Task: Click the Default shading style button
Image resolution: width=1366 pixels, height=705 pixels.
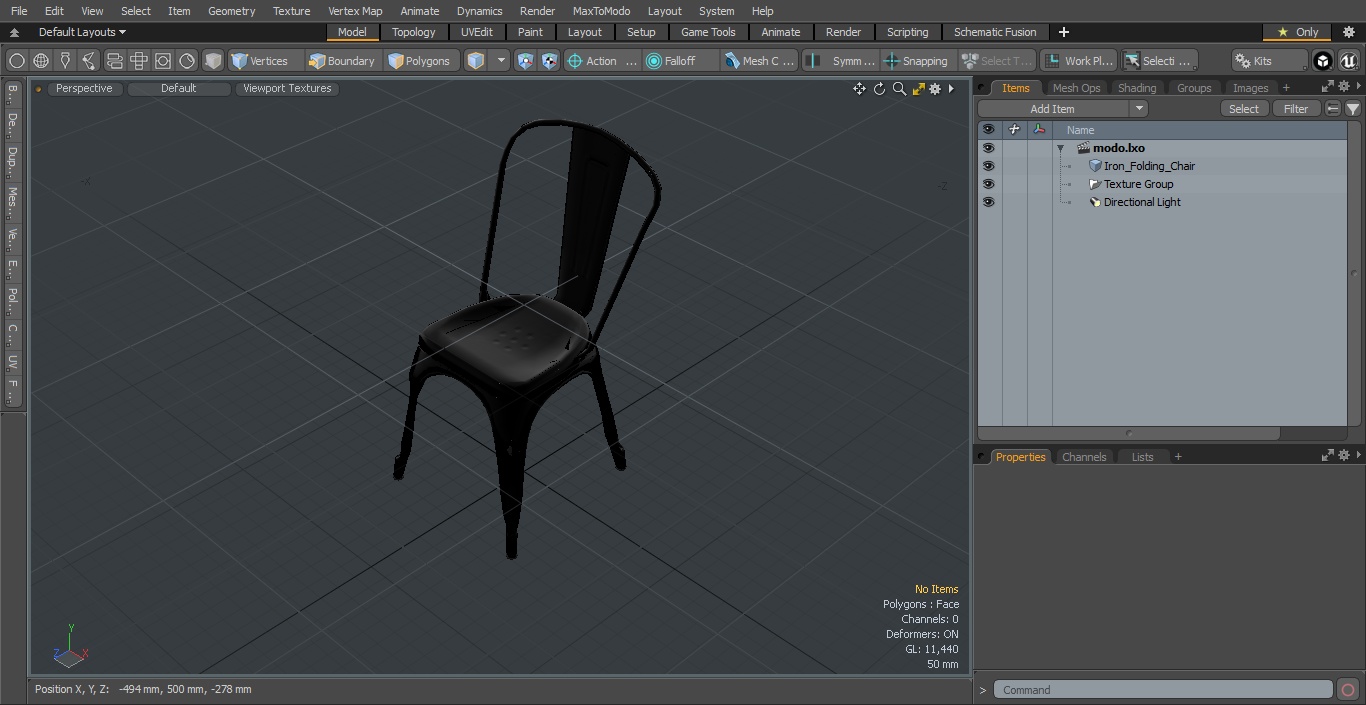Action: (178, 88)
